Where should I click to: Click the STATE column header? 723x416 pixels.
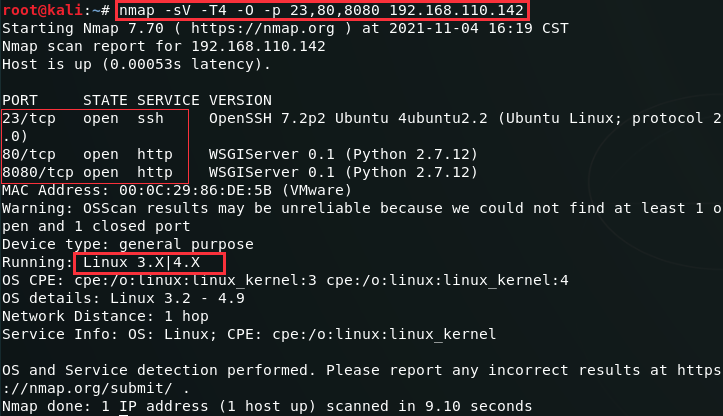click(105, 101)
